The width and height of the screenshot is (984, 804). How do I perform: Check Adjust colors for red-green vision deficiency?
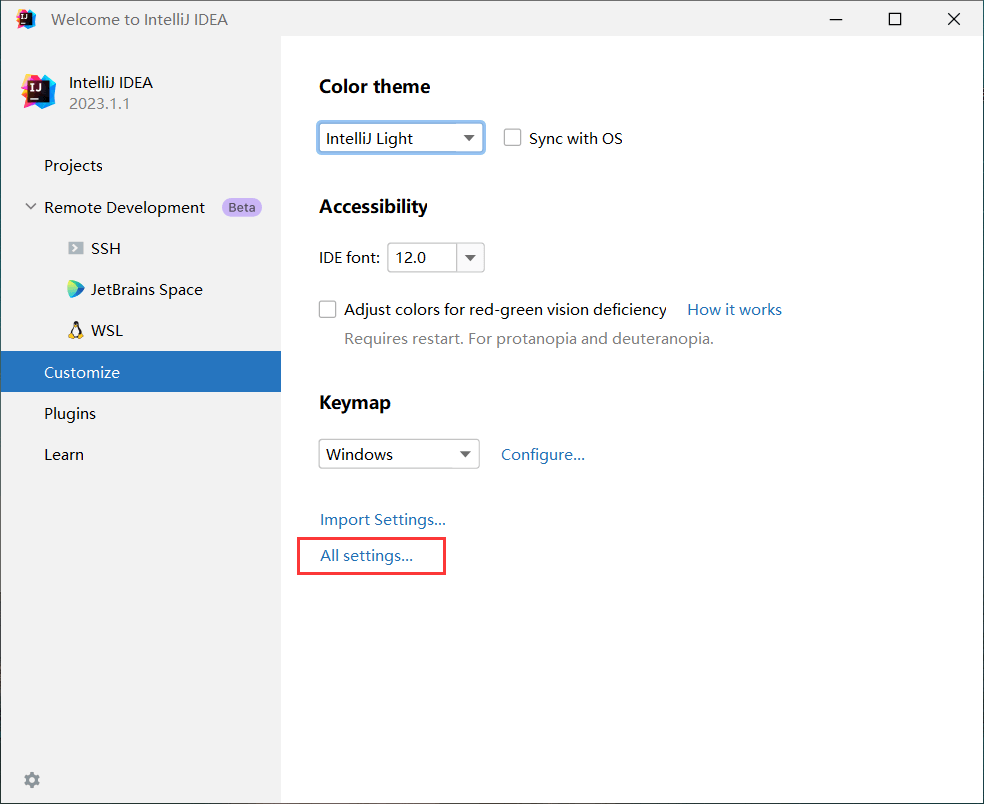tap(327, 309)
